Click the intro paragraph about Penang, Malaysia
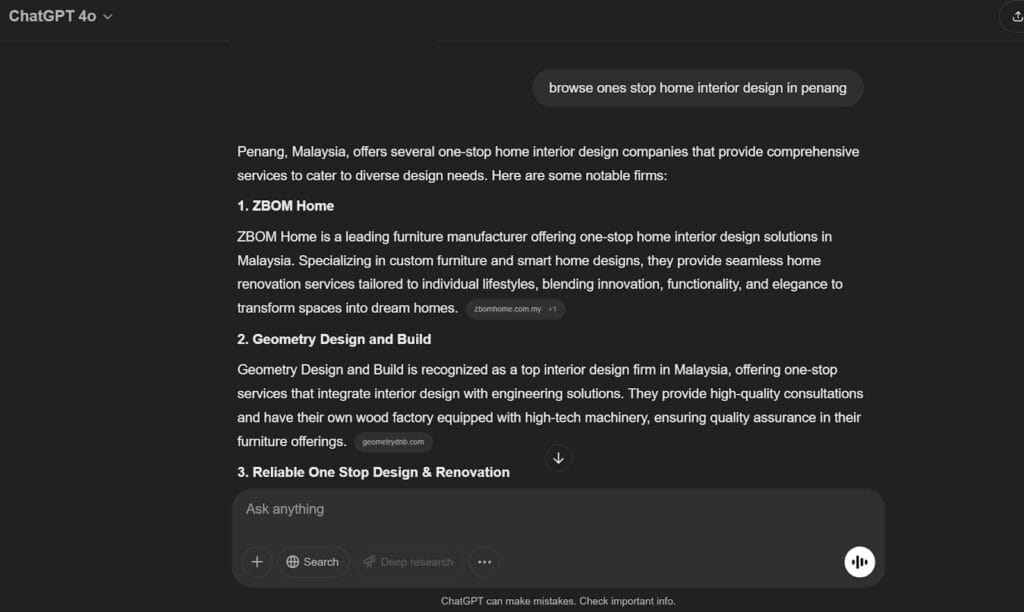This screenshot has height=612, width=1024. point(547,164)
